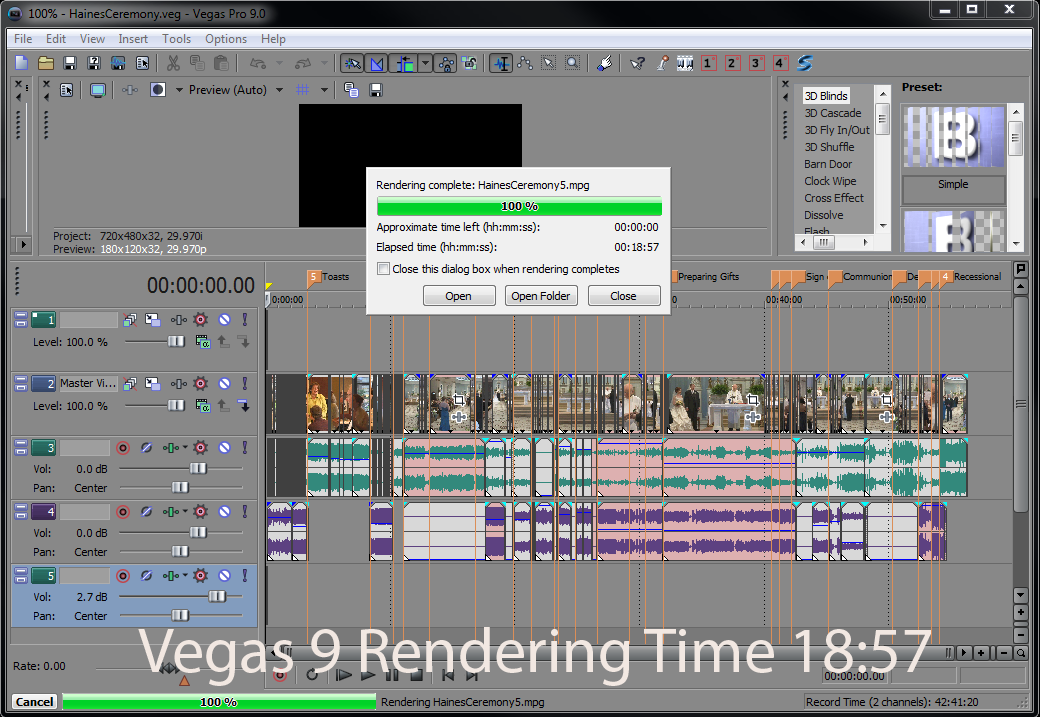Minimize track 1 header height
This screenshot has width=1040, height=717.
[x=20, y=320]
